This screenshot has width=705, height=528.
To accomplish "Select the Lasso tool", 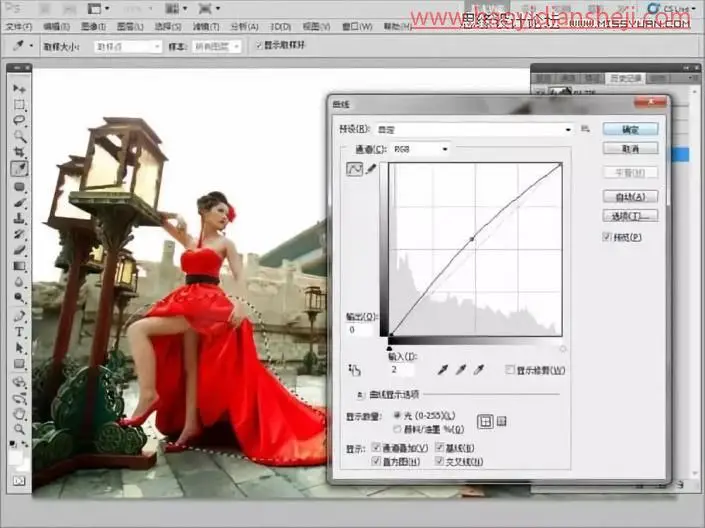I will [19, 120].
